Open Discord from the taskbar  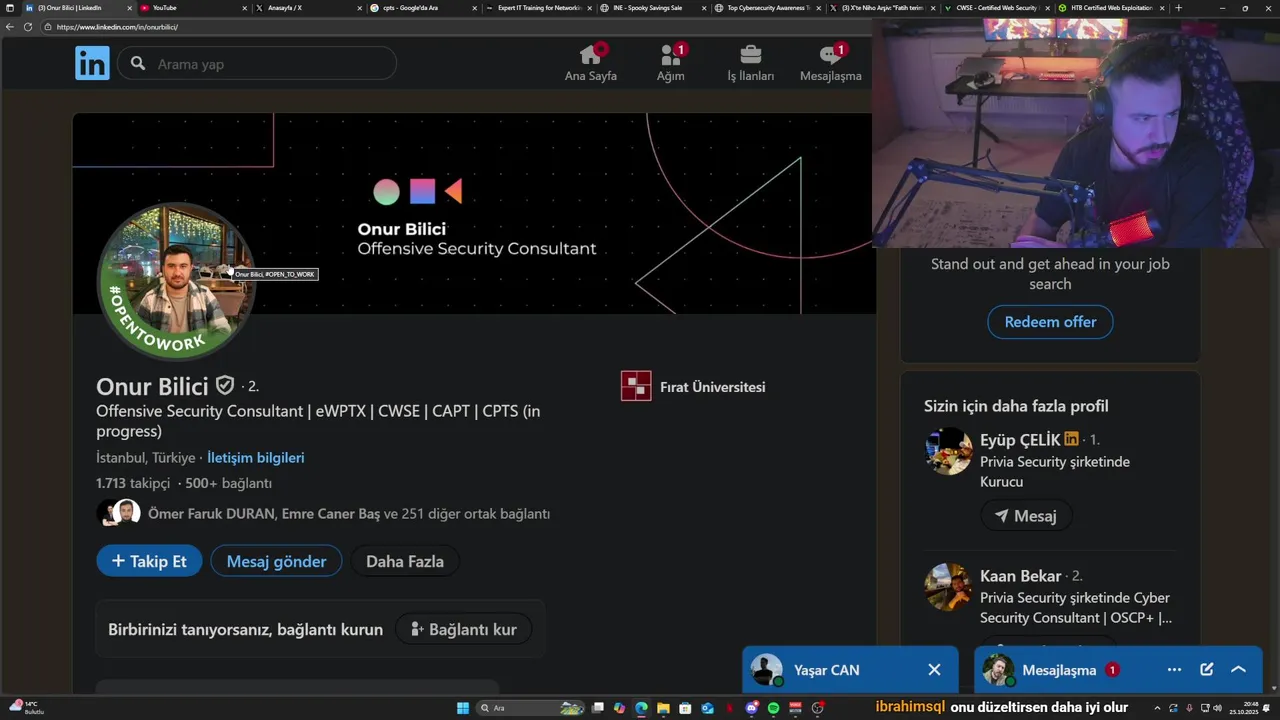[751, 708]
